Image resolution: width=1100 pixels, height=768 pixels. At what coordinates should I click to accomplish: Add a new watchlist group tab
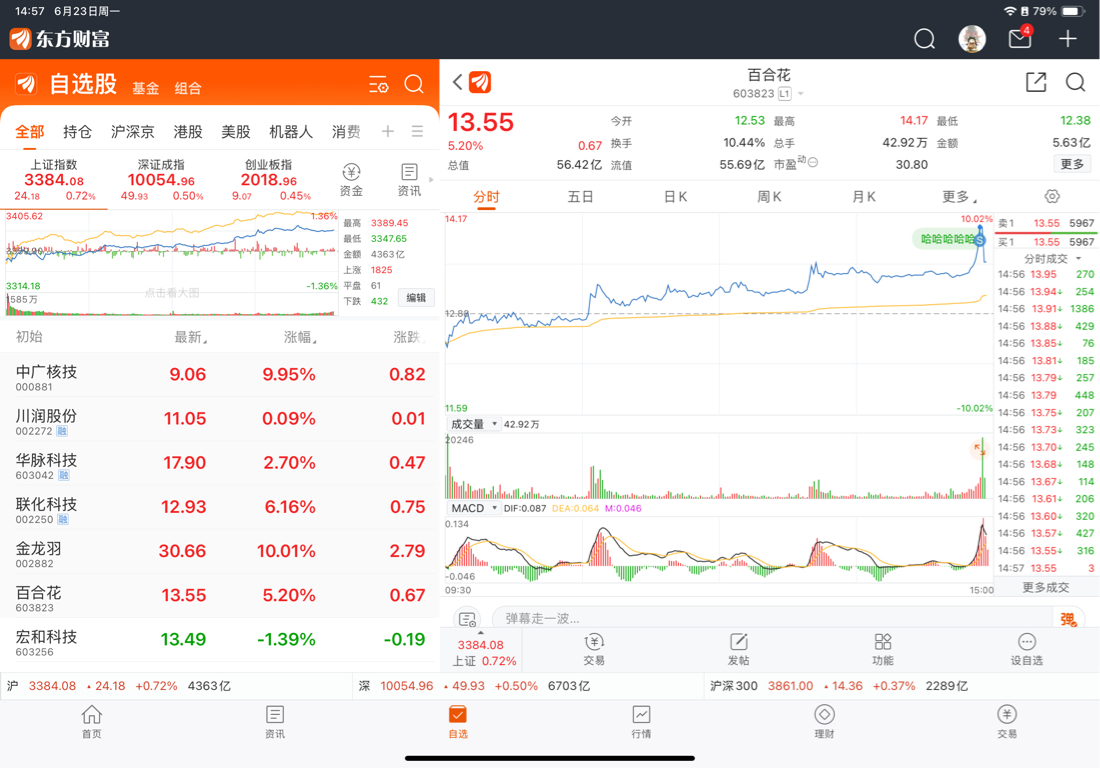387,131
